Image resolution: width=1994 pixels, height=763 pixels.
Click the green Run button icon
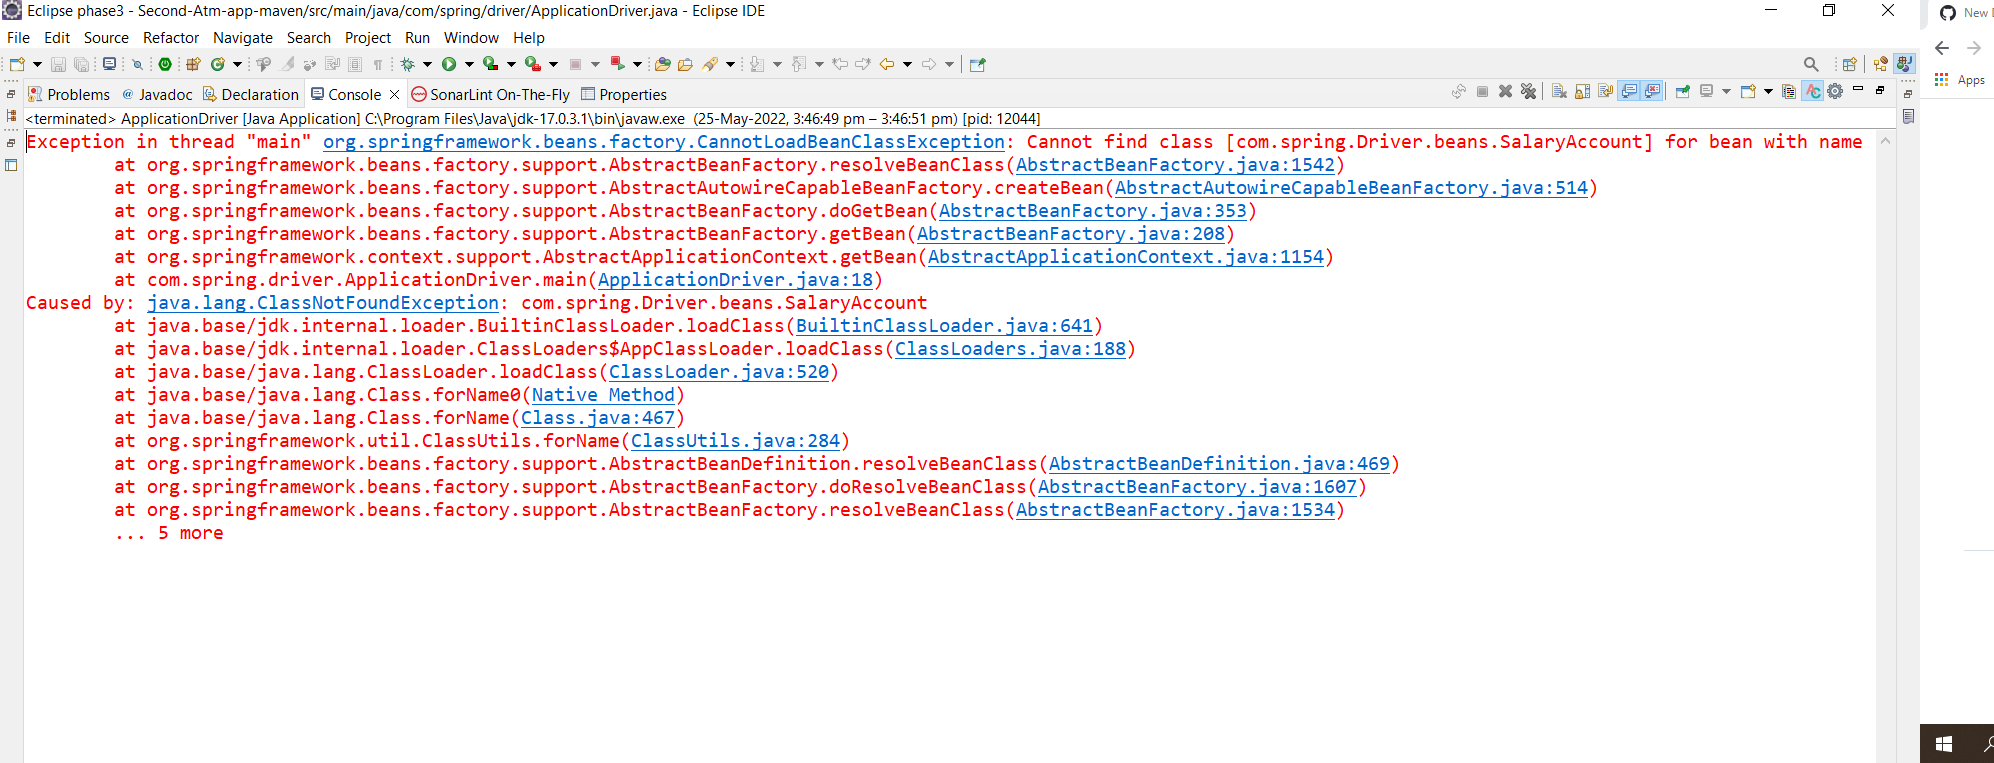pyautogui.click(x=449, y=64)
